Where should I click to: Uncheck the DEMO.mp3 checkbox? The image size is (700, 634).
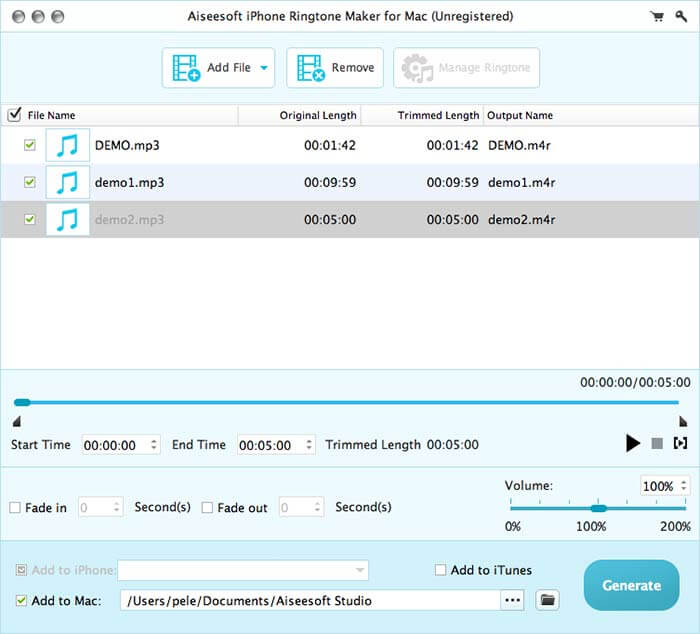click(x=29, y=145)
